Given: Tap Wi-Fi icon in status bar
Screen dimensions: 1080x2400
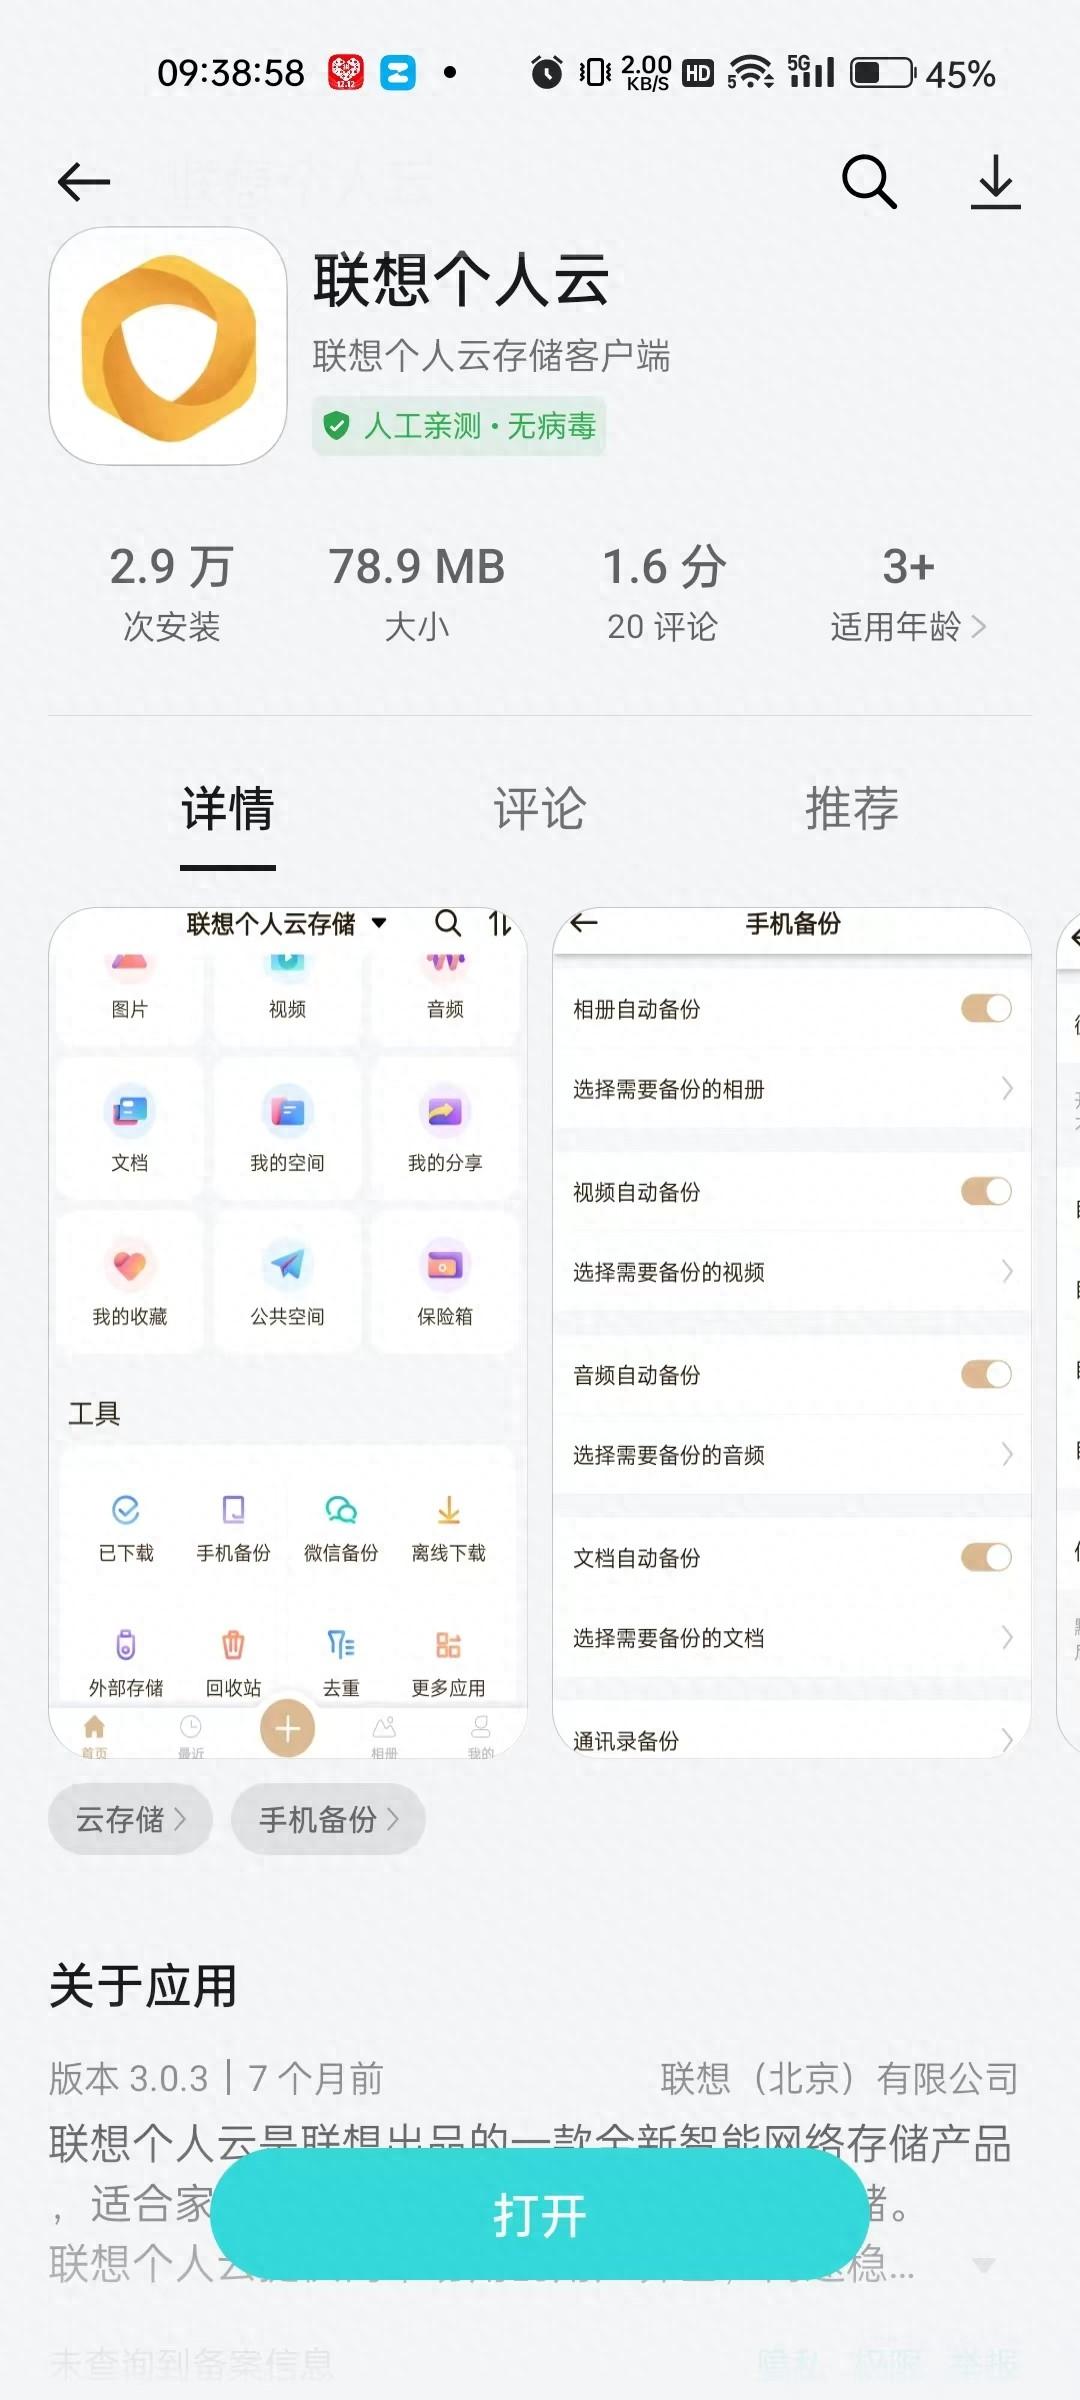Looking at the screenshot, I should [750, 73].
